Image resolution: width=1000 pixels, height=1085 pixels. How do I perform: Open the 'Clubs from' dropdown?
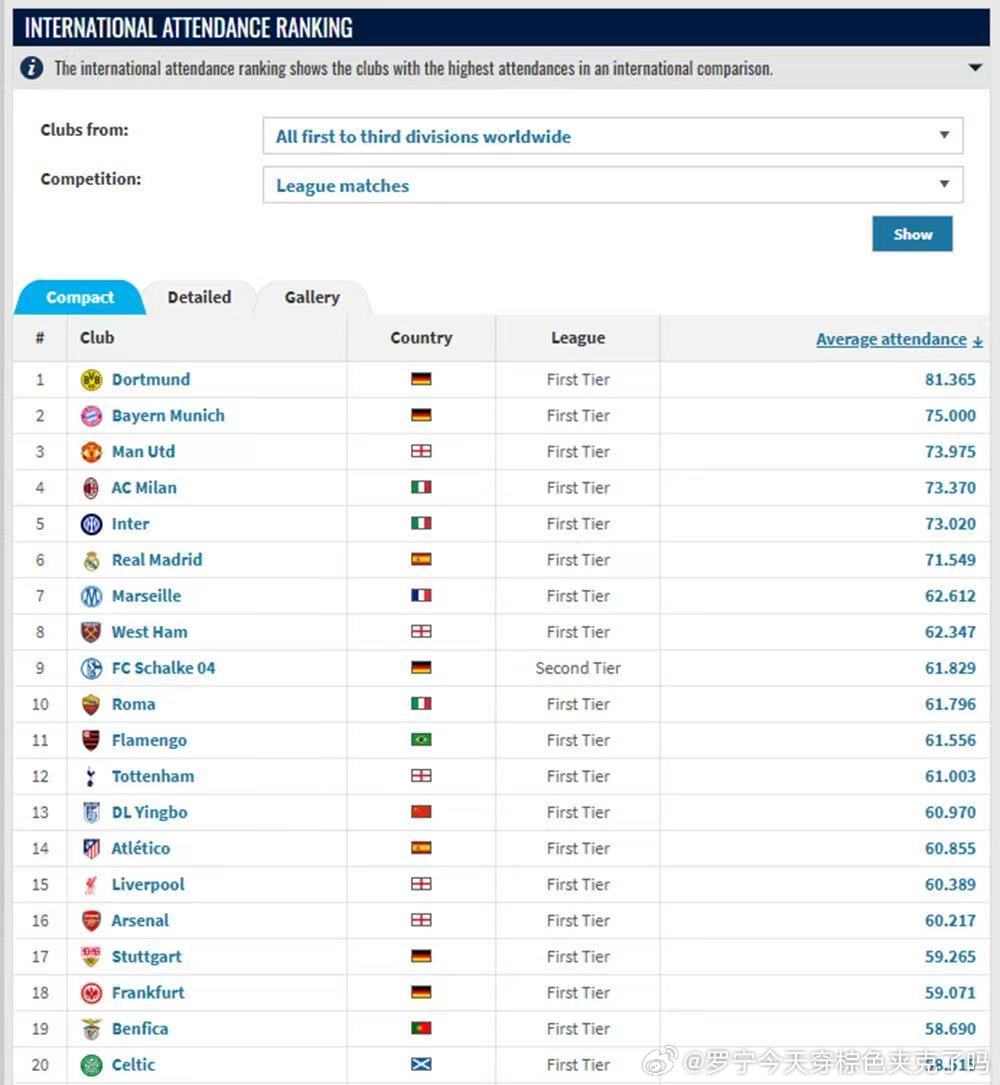coord(612,136)
